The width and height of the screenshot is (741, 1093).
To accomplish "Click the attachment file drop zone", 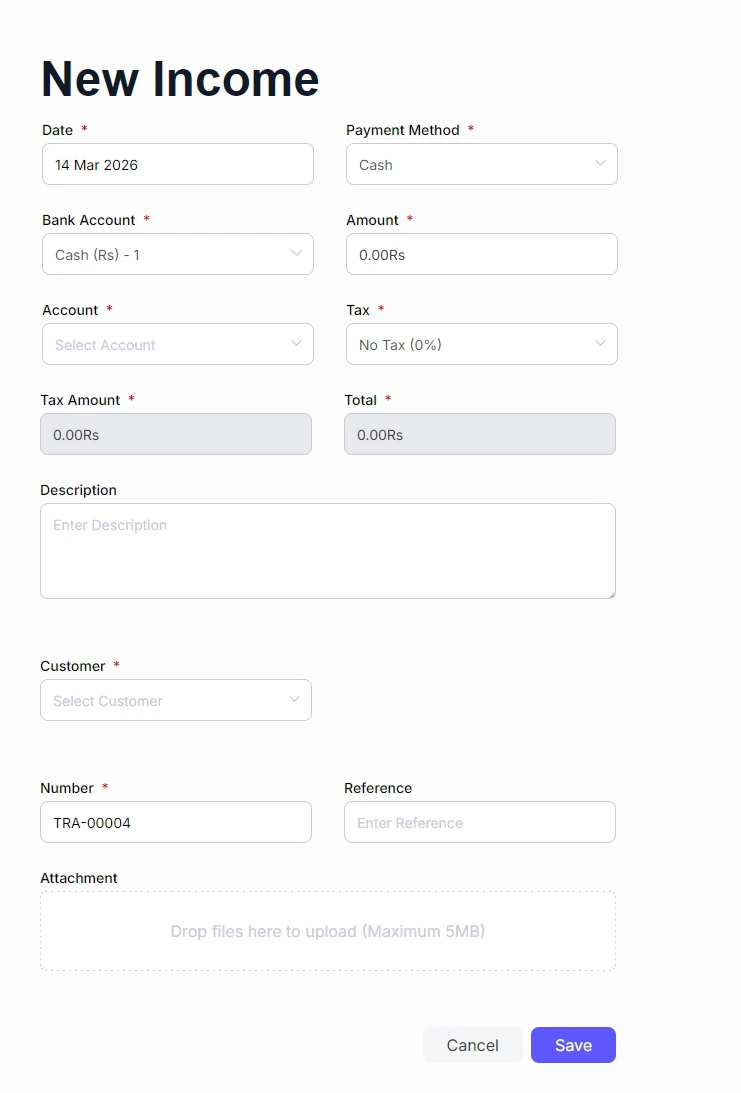I will (x=327, y=931).
